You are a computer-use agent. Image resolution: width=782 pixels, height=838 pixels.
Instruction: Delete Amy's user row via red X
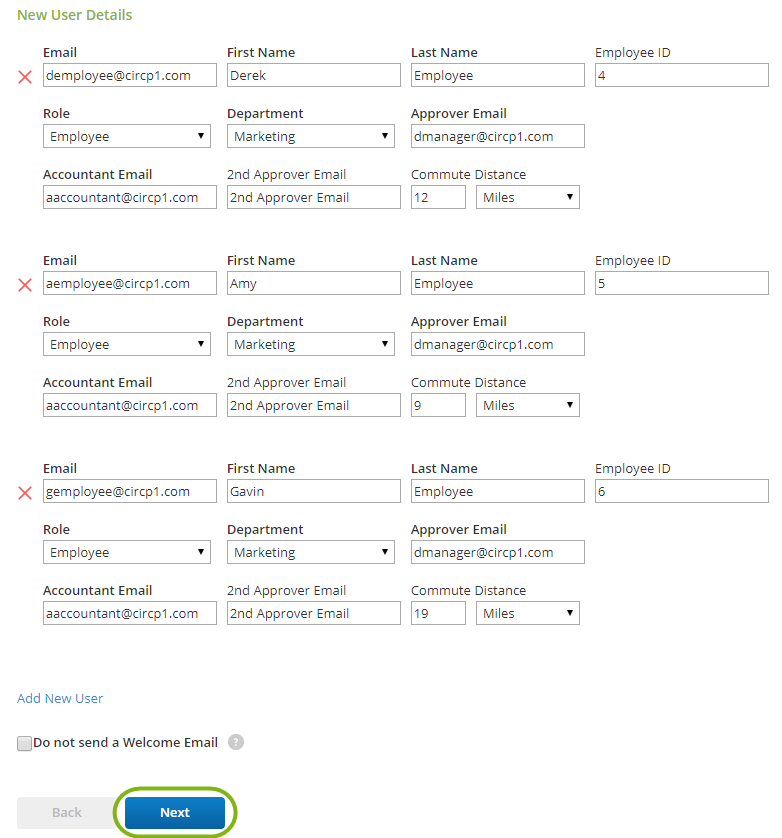(x=24, y=284)
